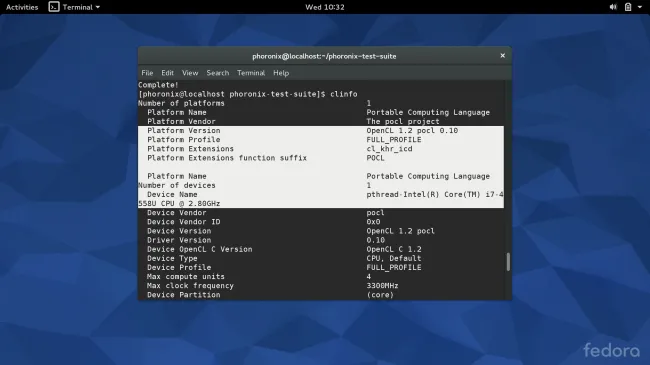
Task: Expand the system menu arrow
Action: point(640,7)
